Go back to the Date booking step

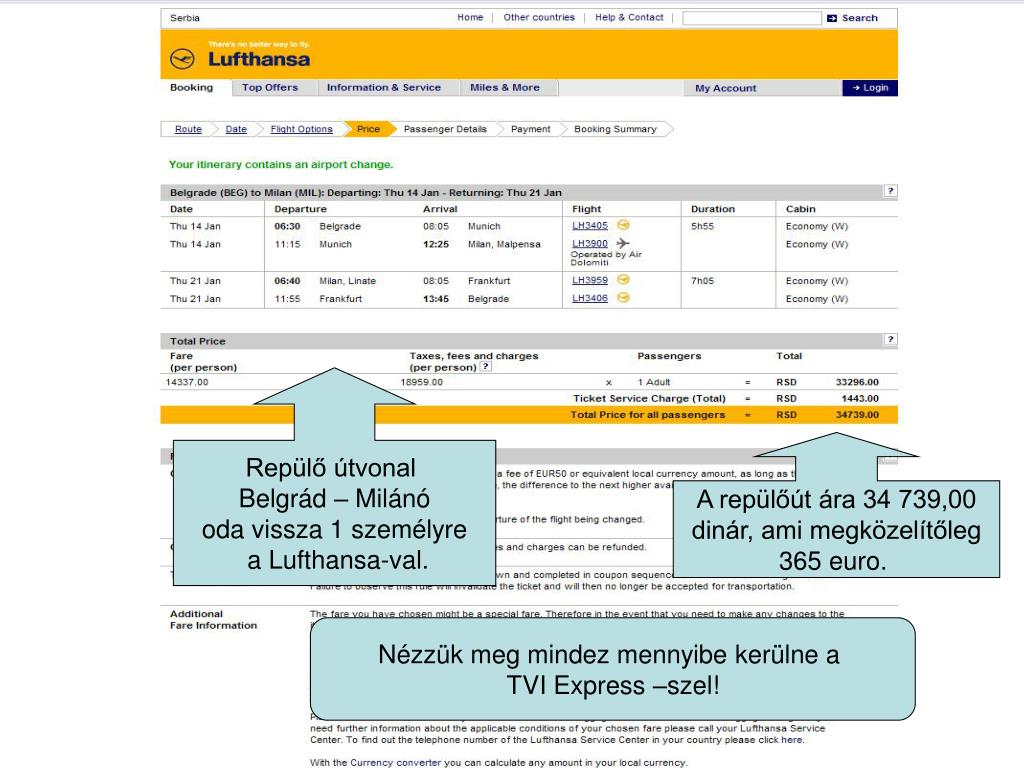(236, 129)
